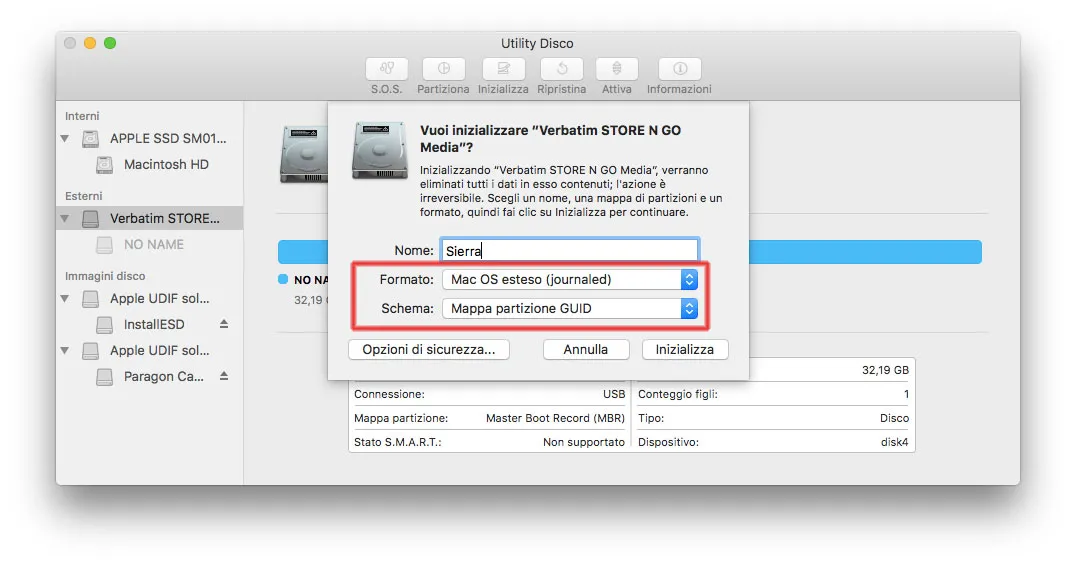Click the blue disk capacity bar
The image size is (1076, 565).
point(865,252)
